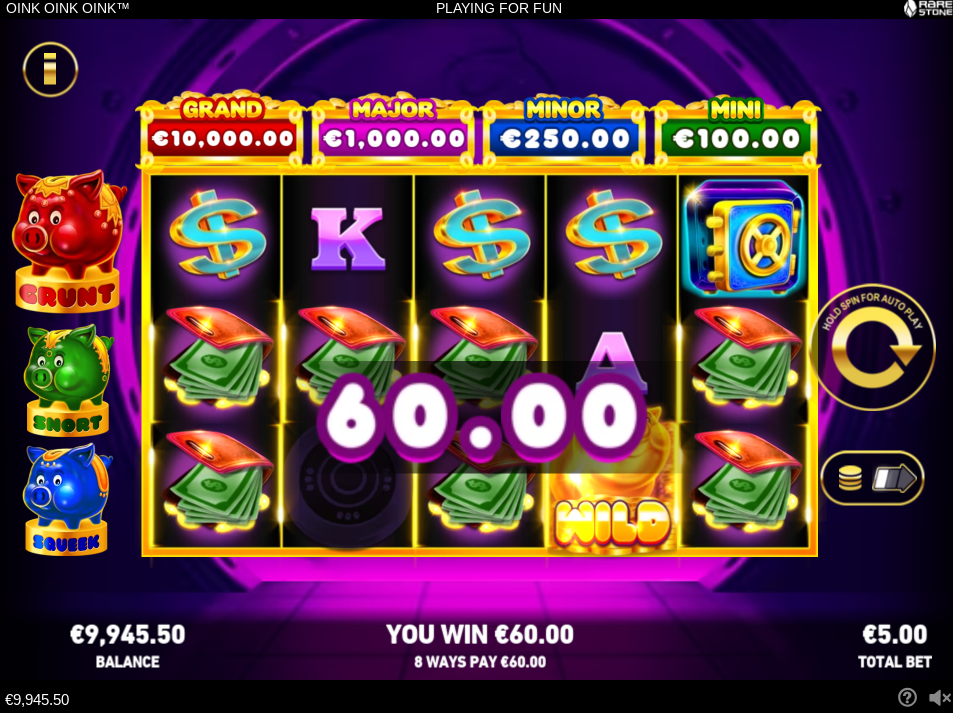Click the red Grunt piggy bank

tap(68, 241)
